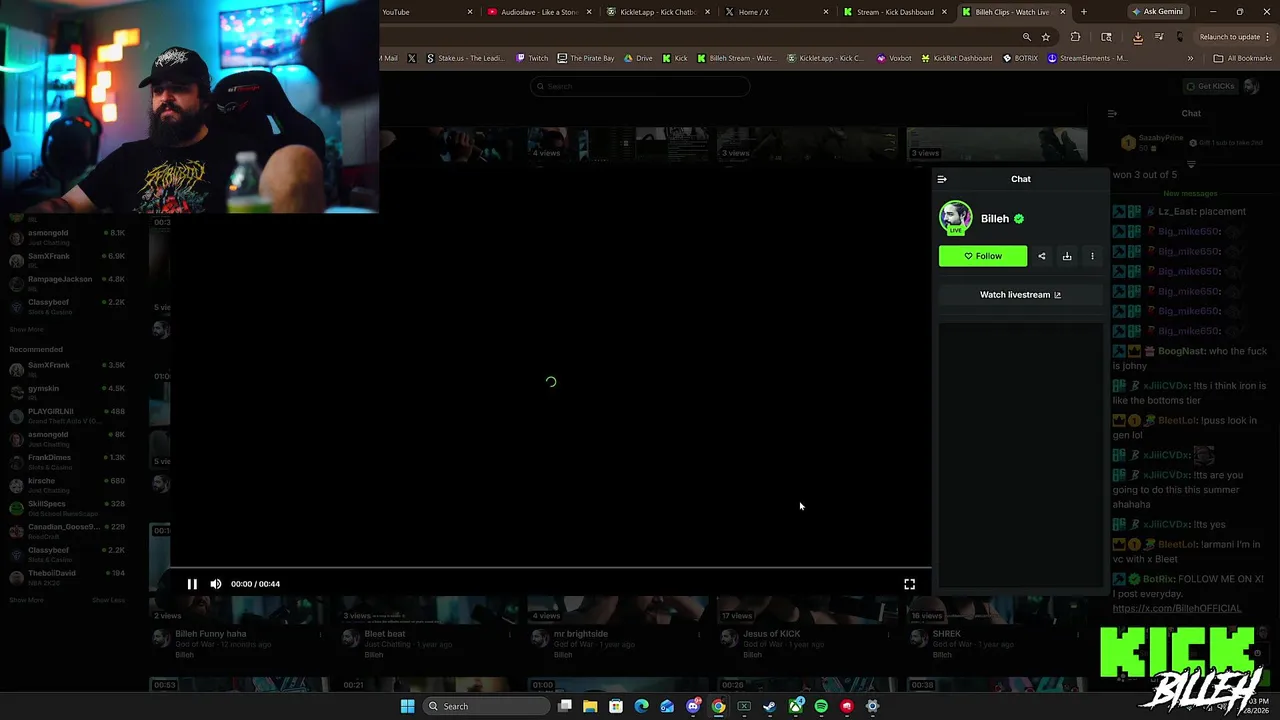Image resolution: width=1280 pixels, height=720 pixels.
Task: Open the Voxbot bookmark
Action: [894, 58]
